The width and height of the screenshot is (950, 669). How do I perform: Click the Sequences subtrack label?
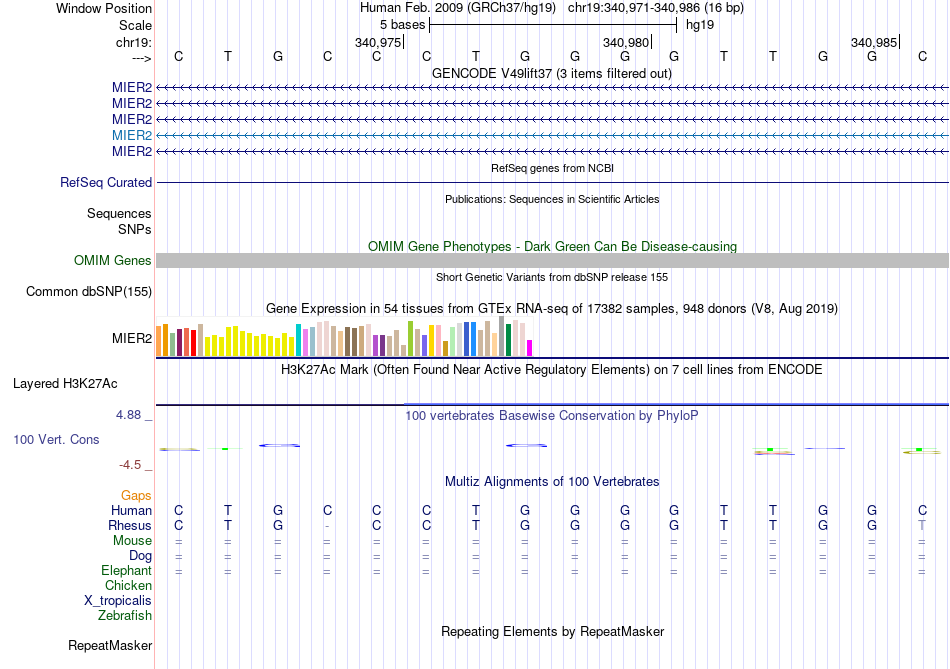pyautogui.click(x=119, y=213)
